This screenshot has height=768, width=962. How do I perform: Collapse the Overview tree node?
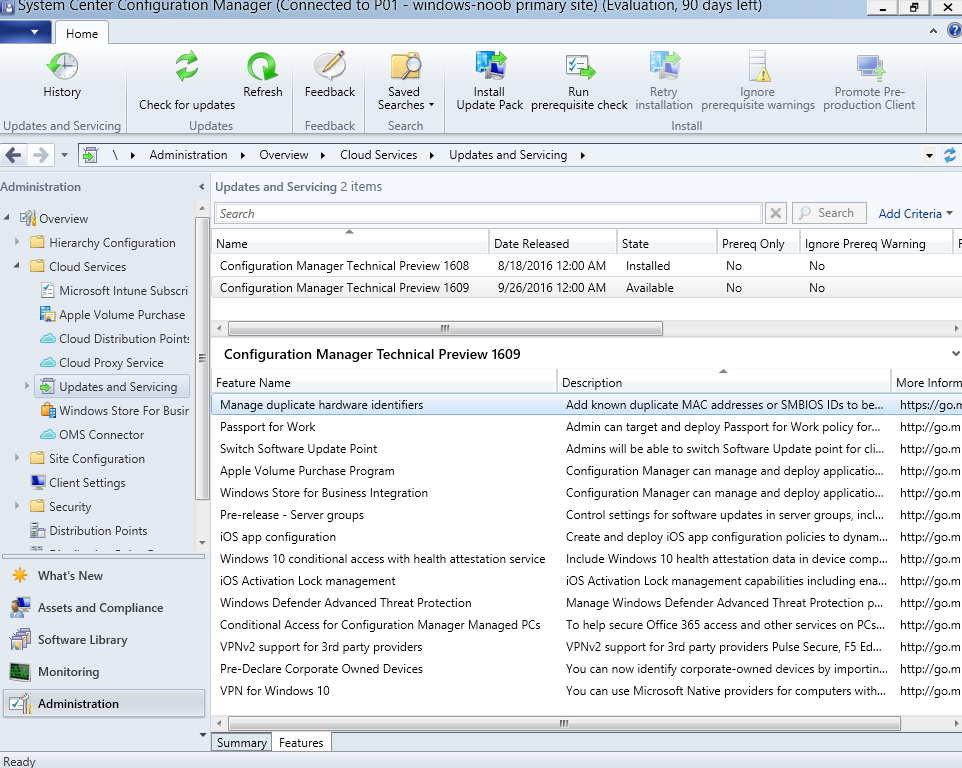tap(7, 217)
